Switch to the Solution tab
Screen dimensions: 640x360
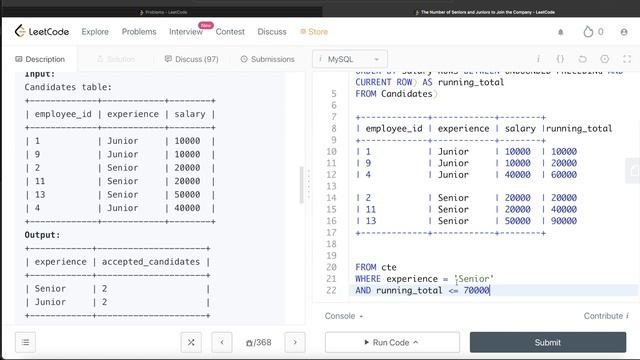(x=116, y=59)
